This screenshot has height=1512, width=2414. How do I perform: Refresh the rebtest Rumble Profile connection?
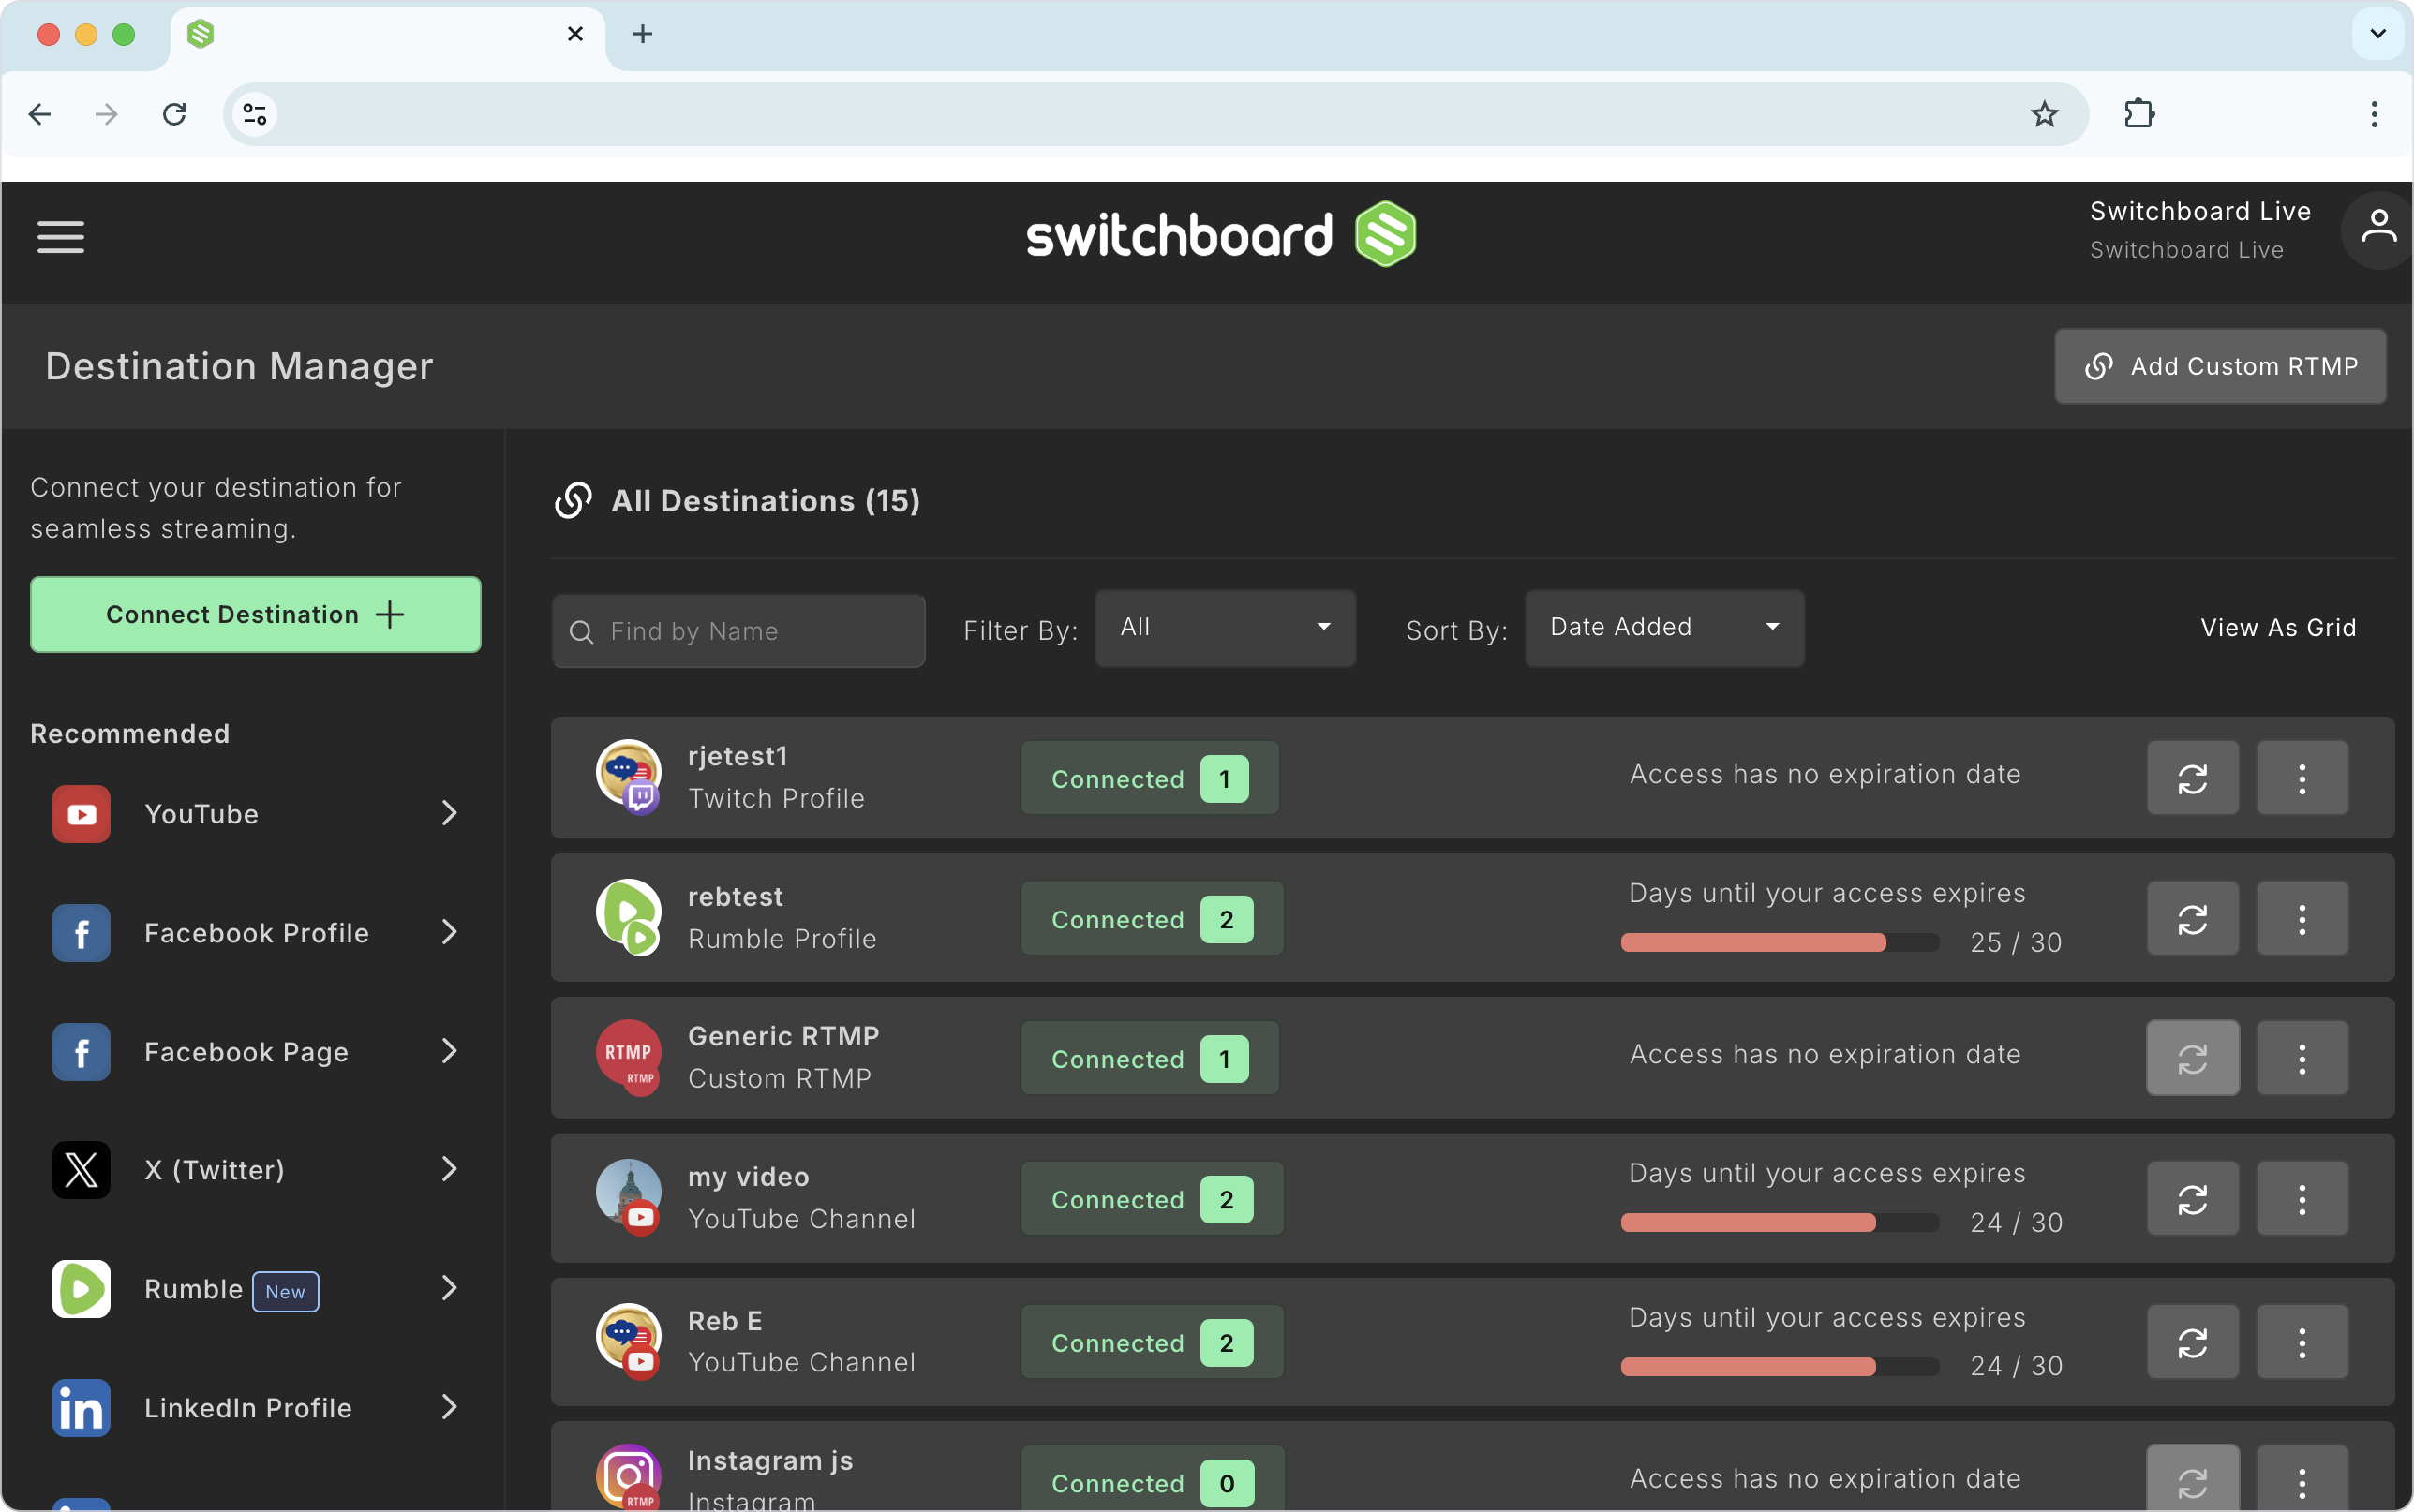(x=2192, y=919)
